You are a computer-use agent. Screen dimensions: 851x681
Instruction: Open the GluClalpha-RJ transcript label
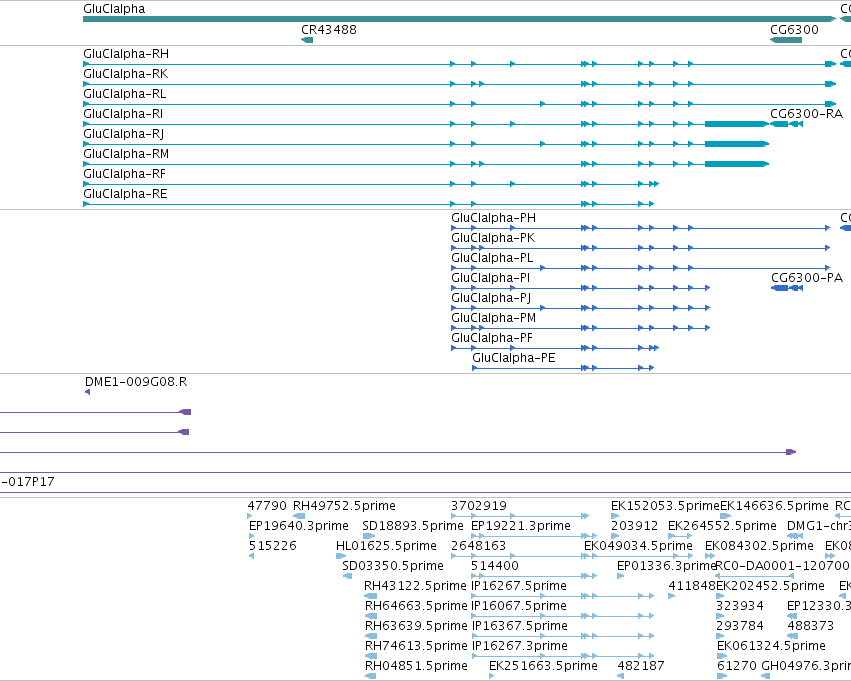click(x=123, y=133)
